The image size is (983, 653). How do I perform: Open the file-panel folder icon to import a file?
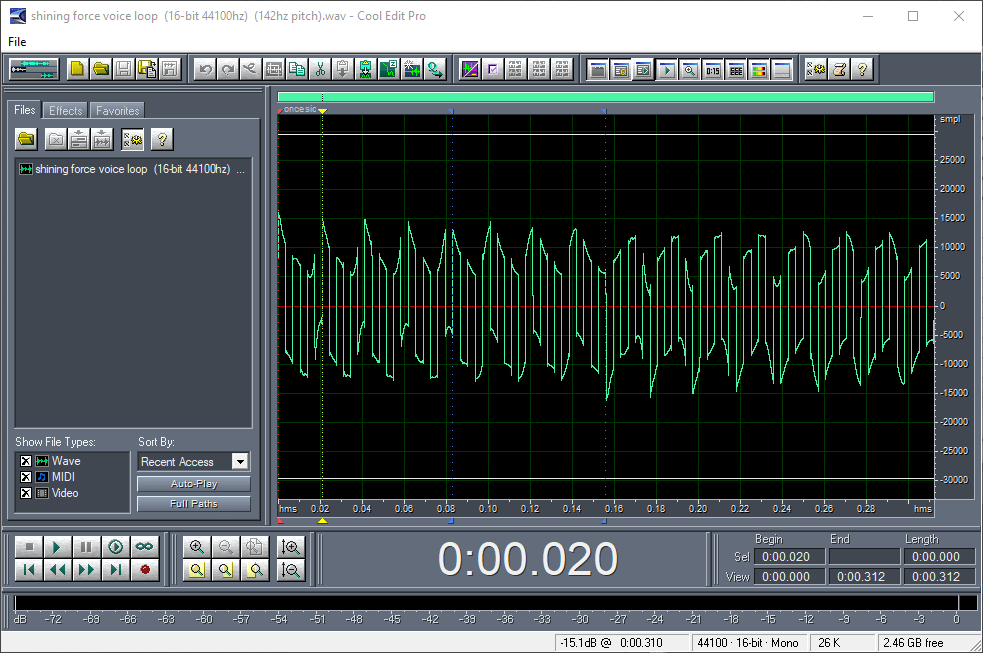[x=27, y=138]
